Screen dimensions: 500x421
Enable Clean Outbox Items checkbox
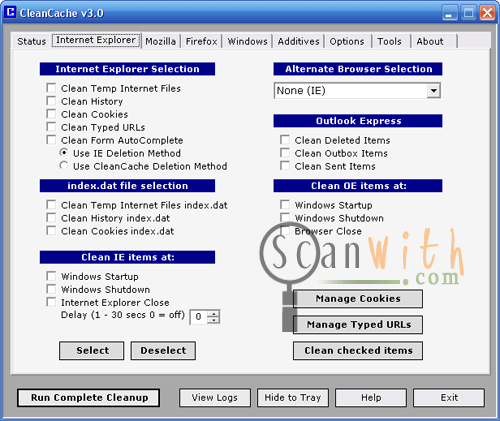tap(285, 153)
